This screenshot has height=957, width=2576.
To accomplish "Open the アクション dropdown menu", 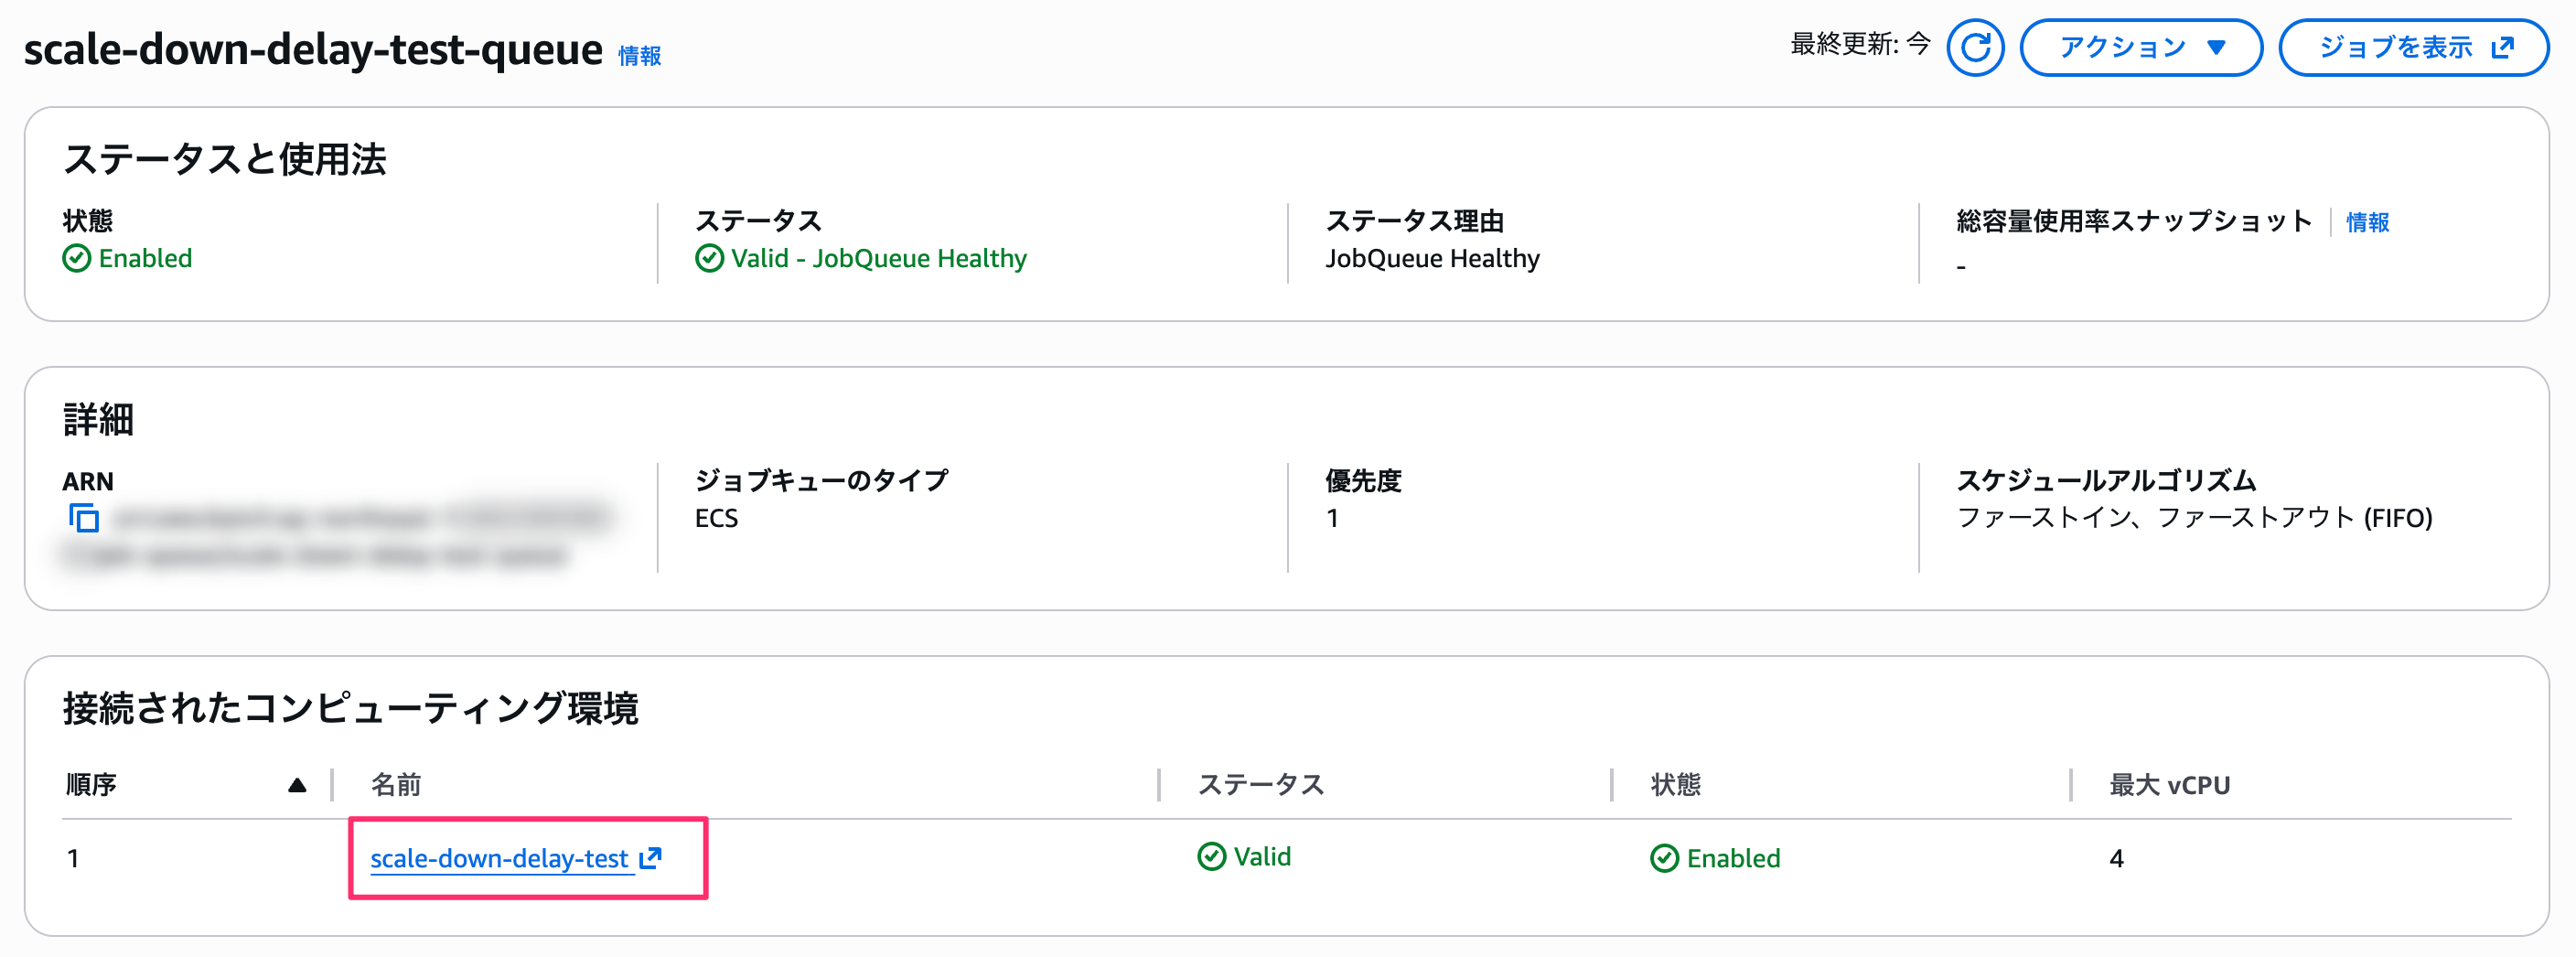I will pyautogui.click(x=2141, y=46).
